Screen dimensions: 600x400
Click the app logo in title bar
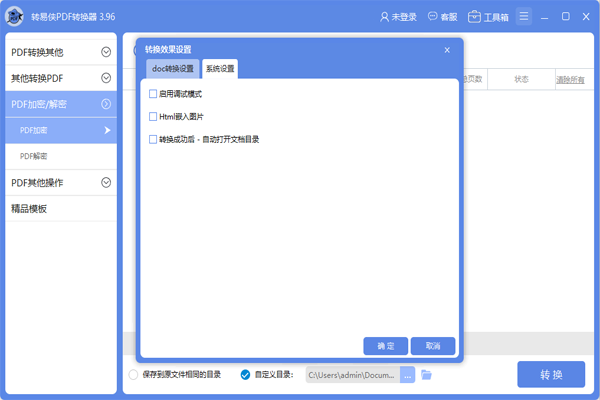[x=15, y=17]
